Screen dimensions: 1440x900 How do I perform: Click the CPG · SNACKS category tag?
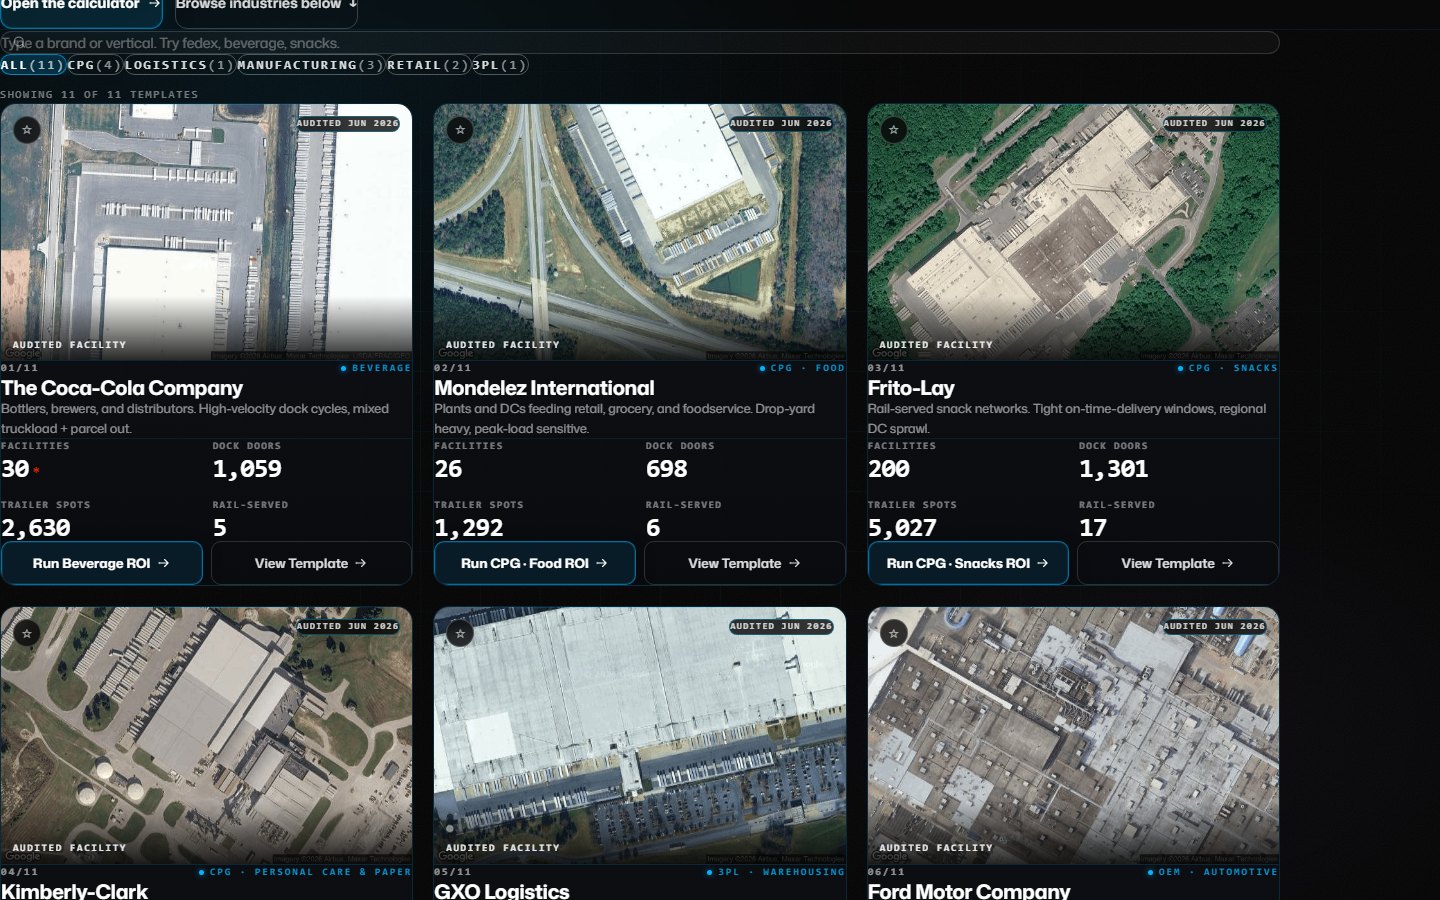1228,368
